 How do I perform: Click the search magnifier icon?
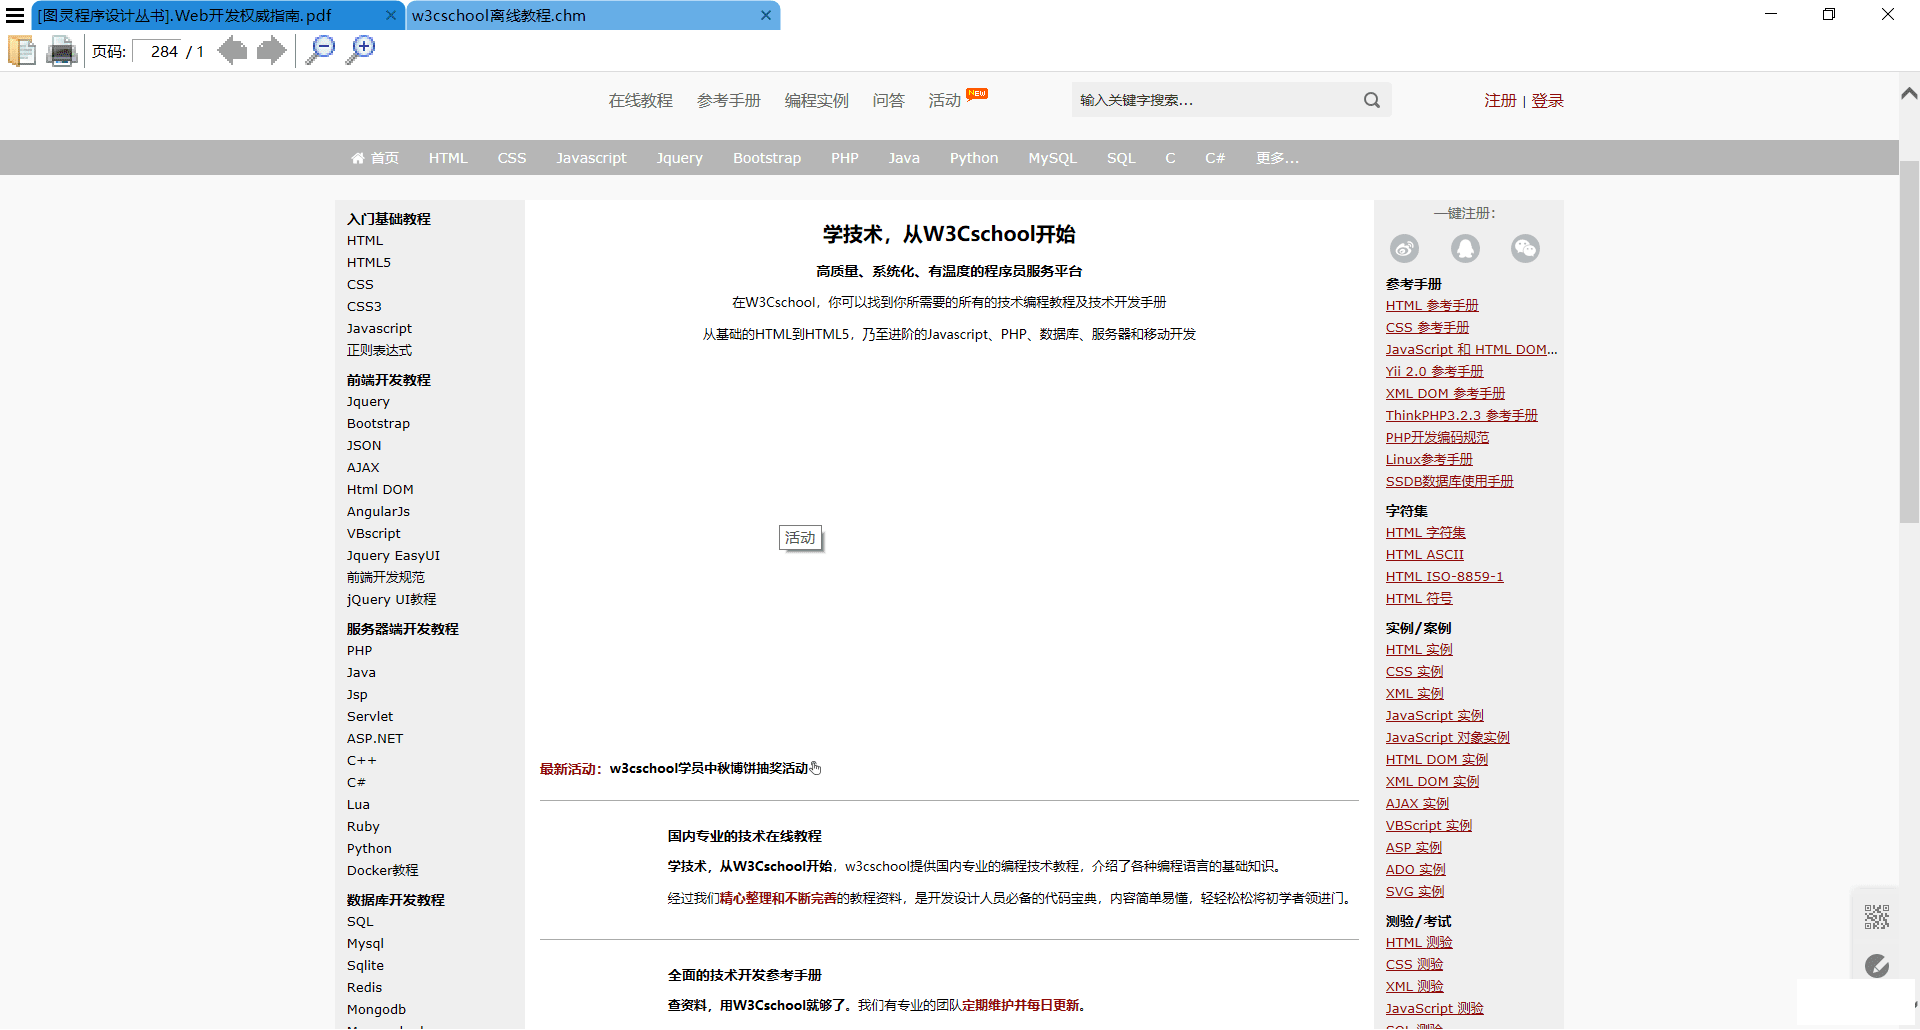1372,100
